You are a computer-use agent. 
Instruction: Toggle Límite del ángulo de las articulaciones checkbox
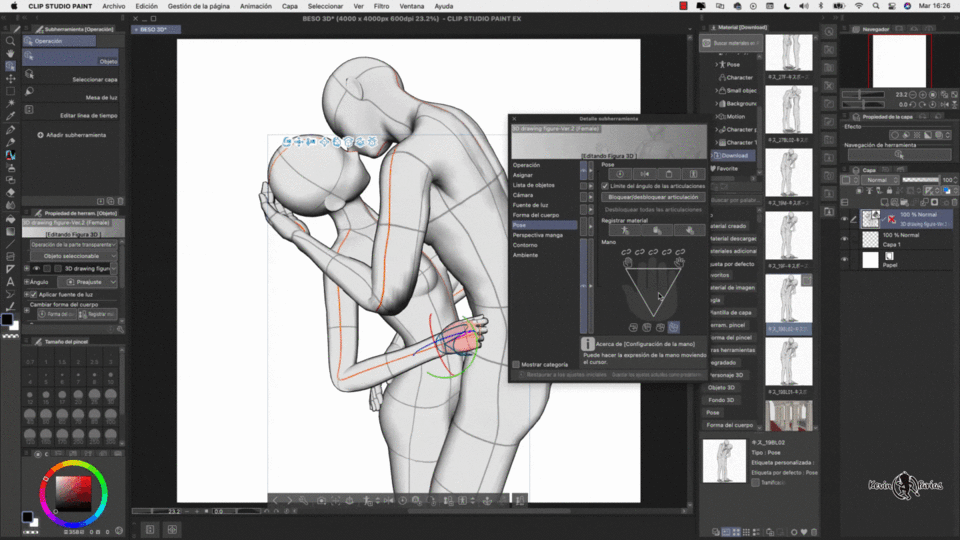pyautogui.click(x=605, y=186)
